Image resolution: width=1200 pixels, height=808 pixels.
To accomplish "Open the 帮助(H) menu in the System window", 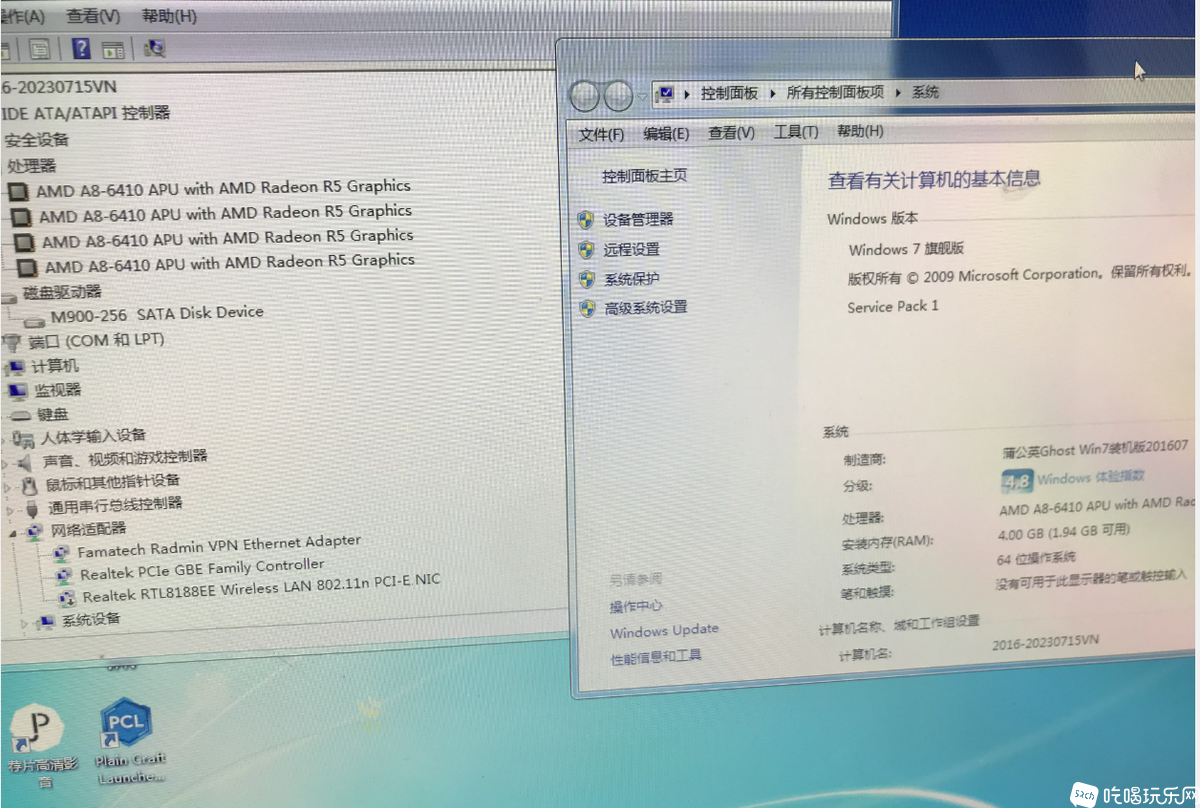I will point(860,131).
